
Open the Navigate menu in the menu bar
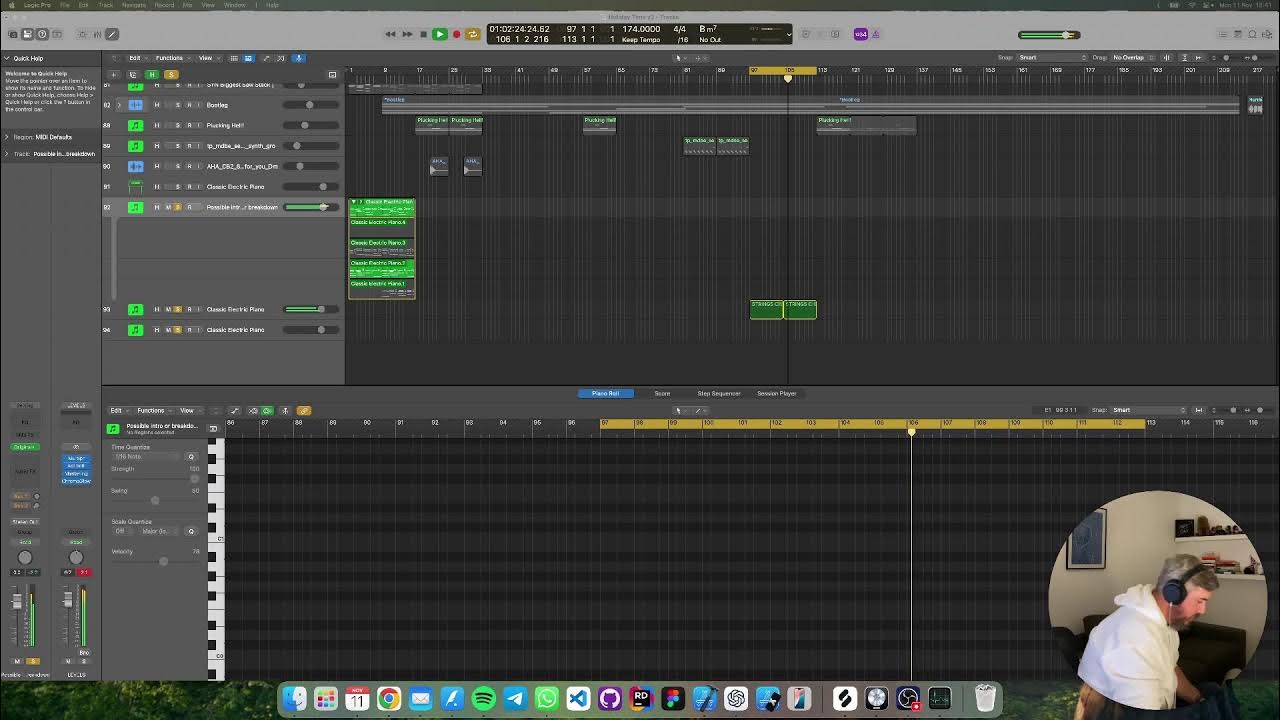(136, 5)
